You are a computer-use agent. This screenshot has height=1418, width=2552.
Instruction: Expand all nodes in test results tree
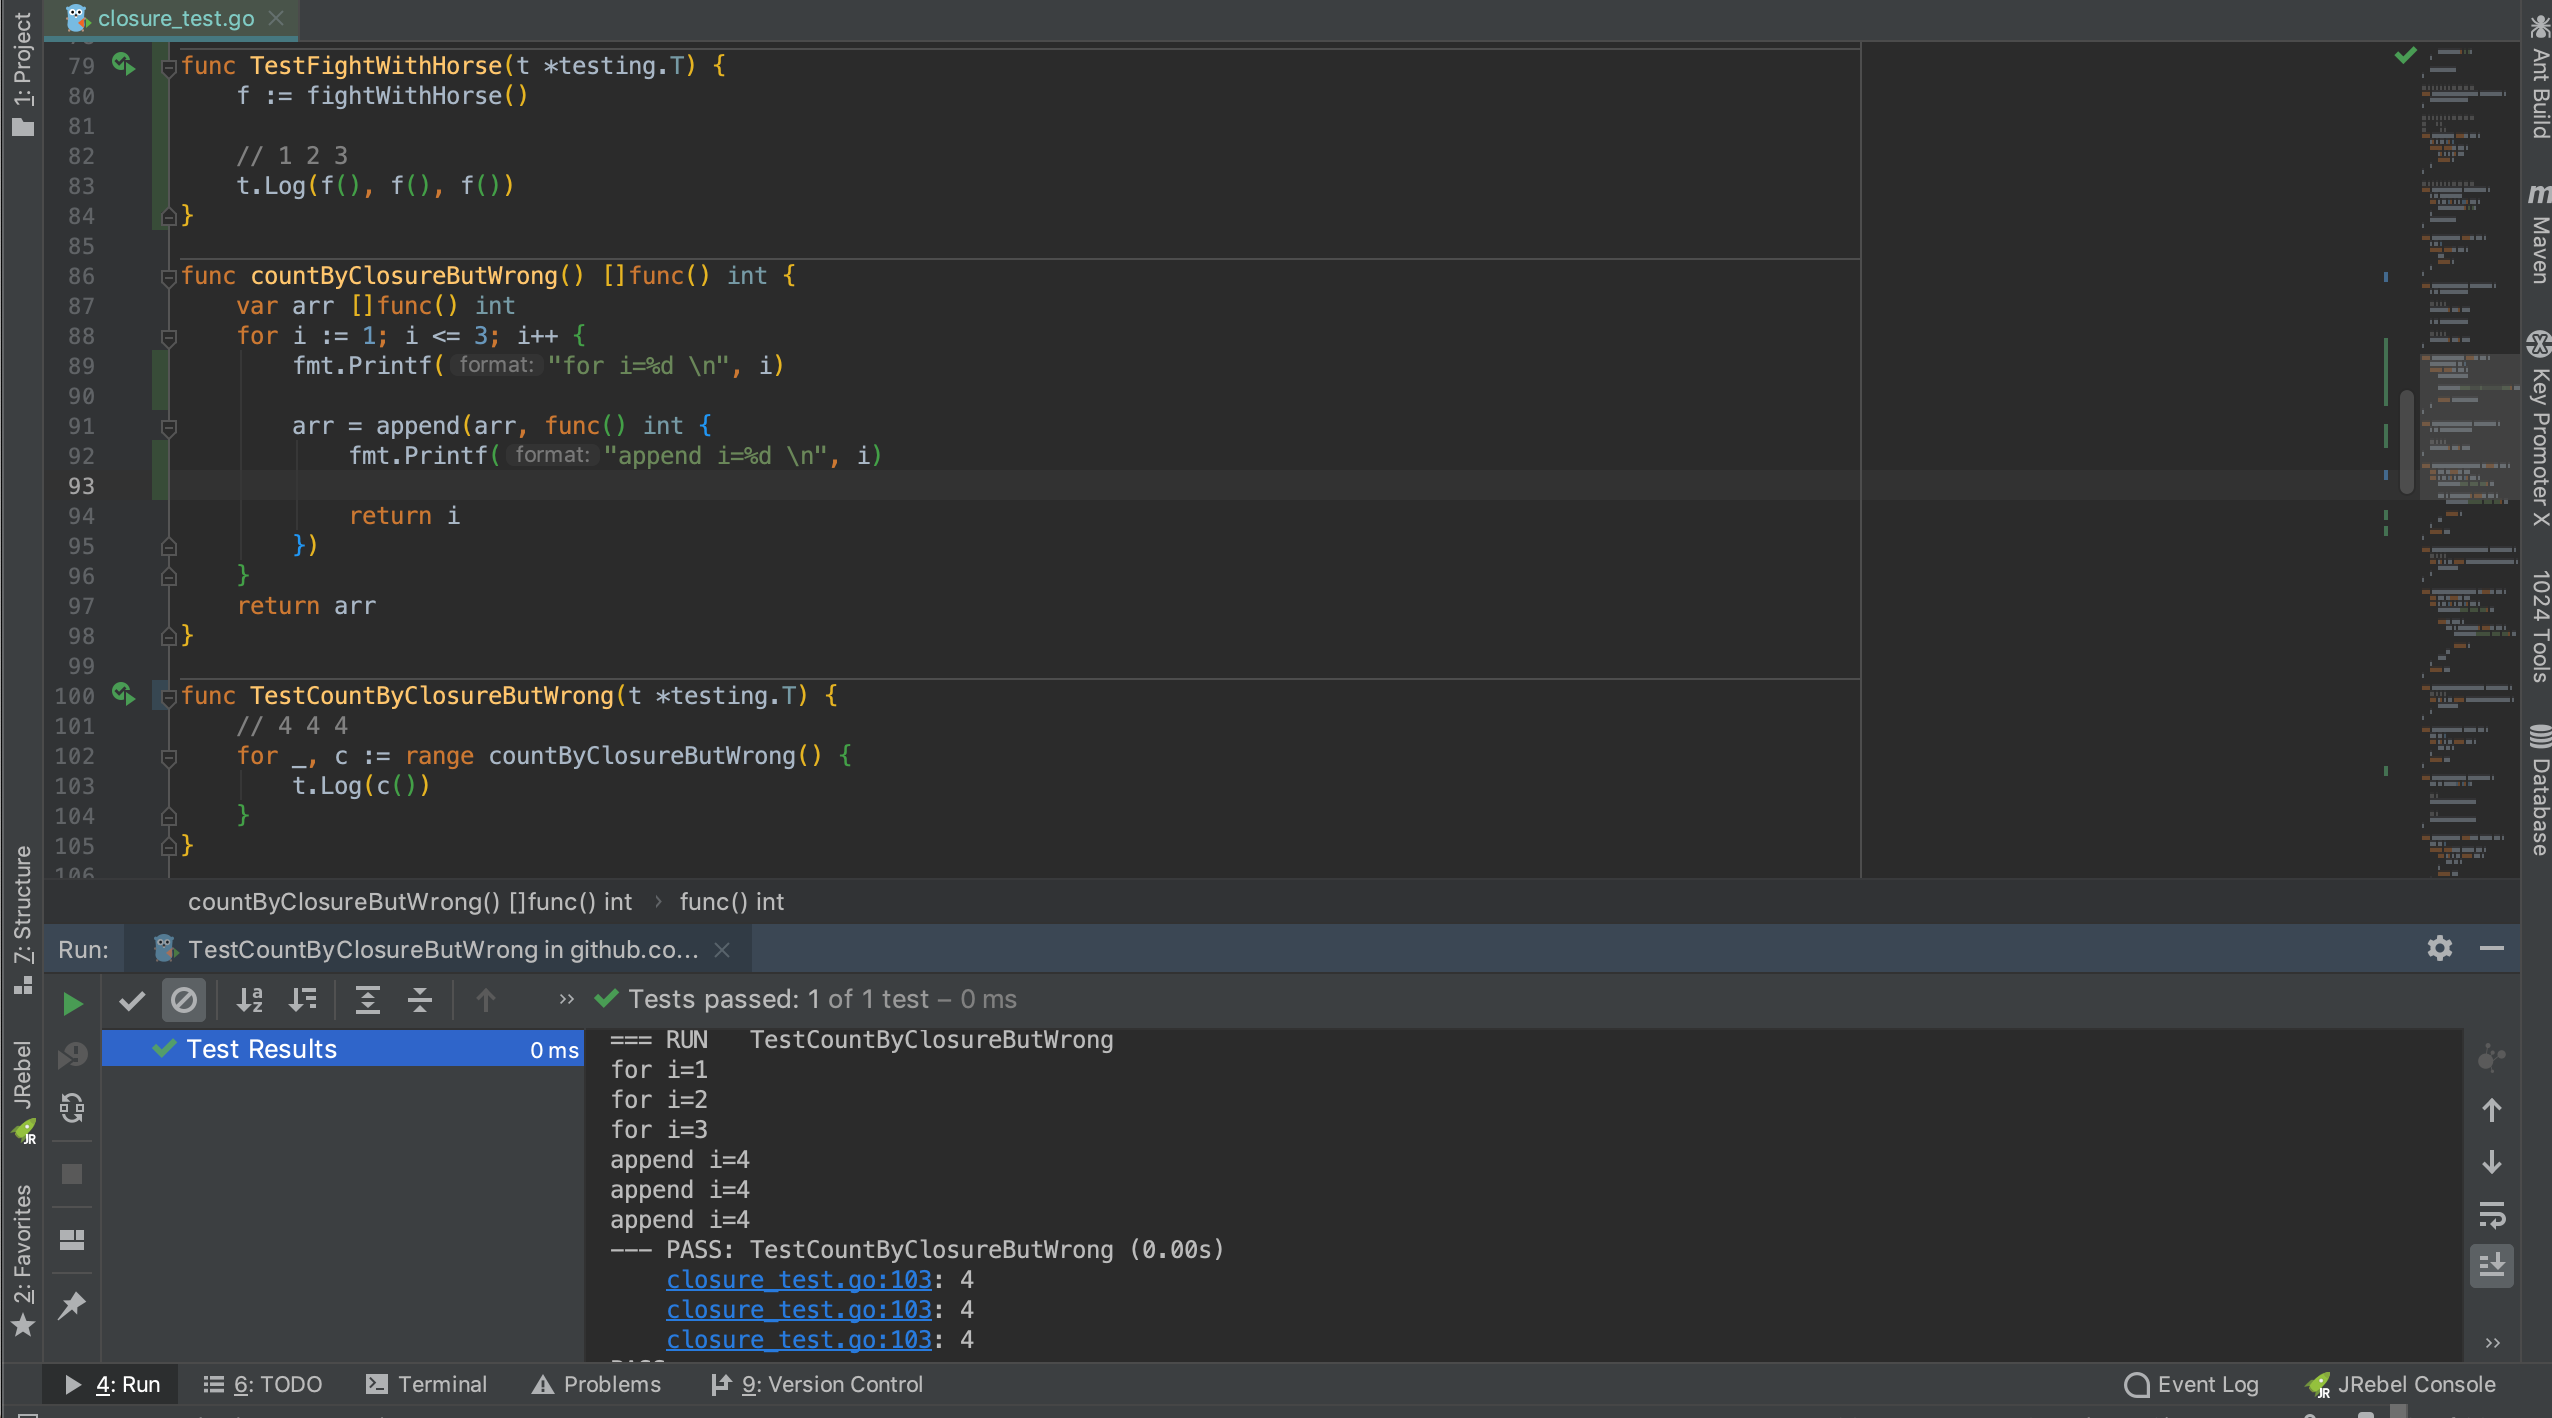point(368,1000)
